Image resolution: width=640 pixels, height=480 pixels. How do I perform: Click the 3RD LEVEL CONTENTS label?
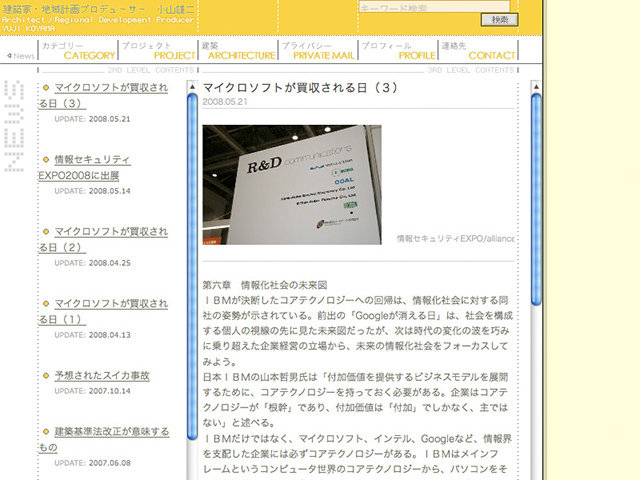click(x=471, y=70)
